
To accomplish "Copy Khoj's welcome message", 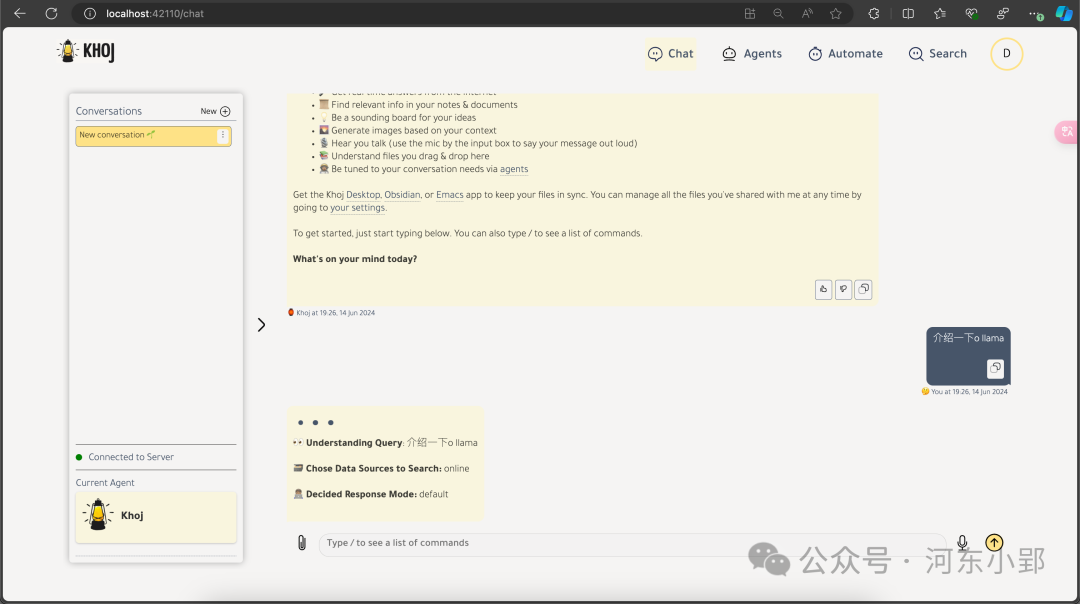I will pyautogui.click(x=863, y=289).
